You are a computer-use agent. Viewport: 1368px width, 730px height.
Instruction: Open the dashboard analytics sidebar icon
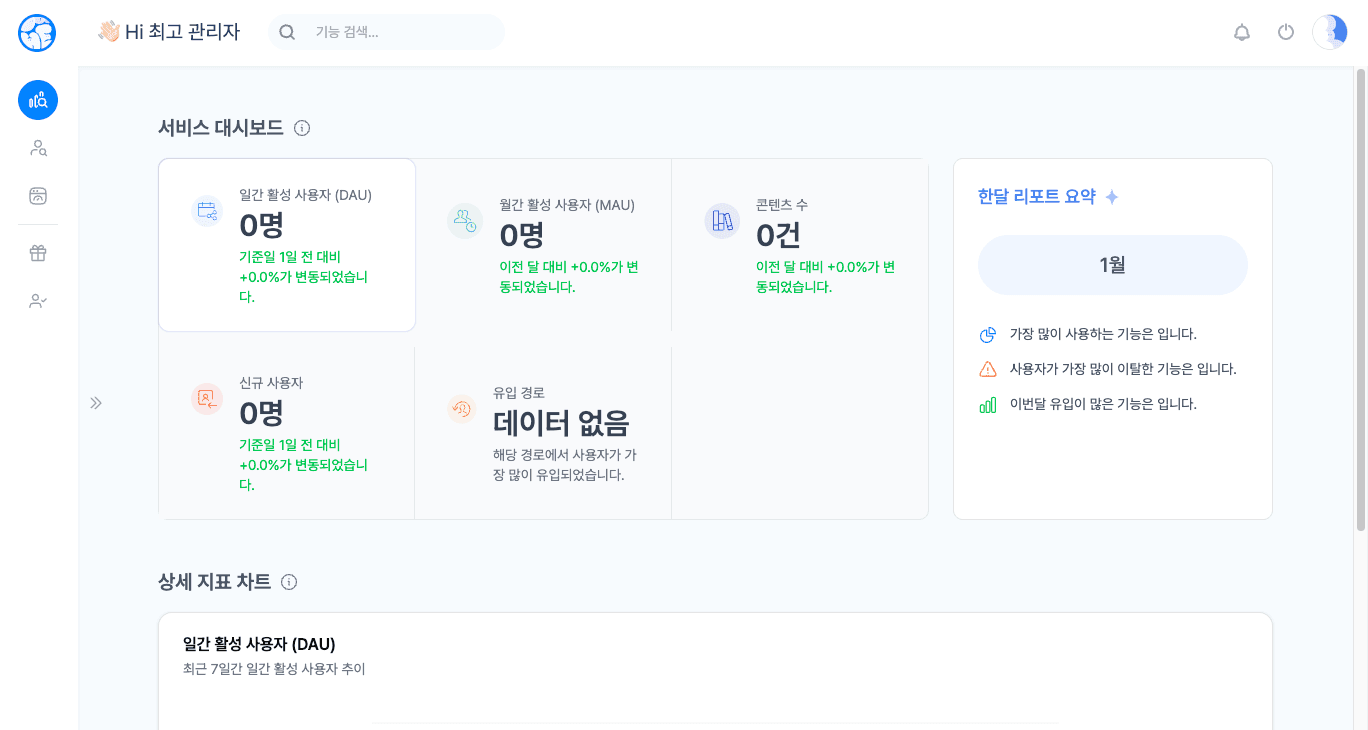point(38,100)
